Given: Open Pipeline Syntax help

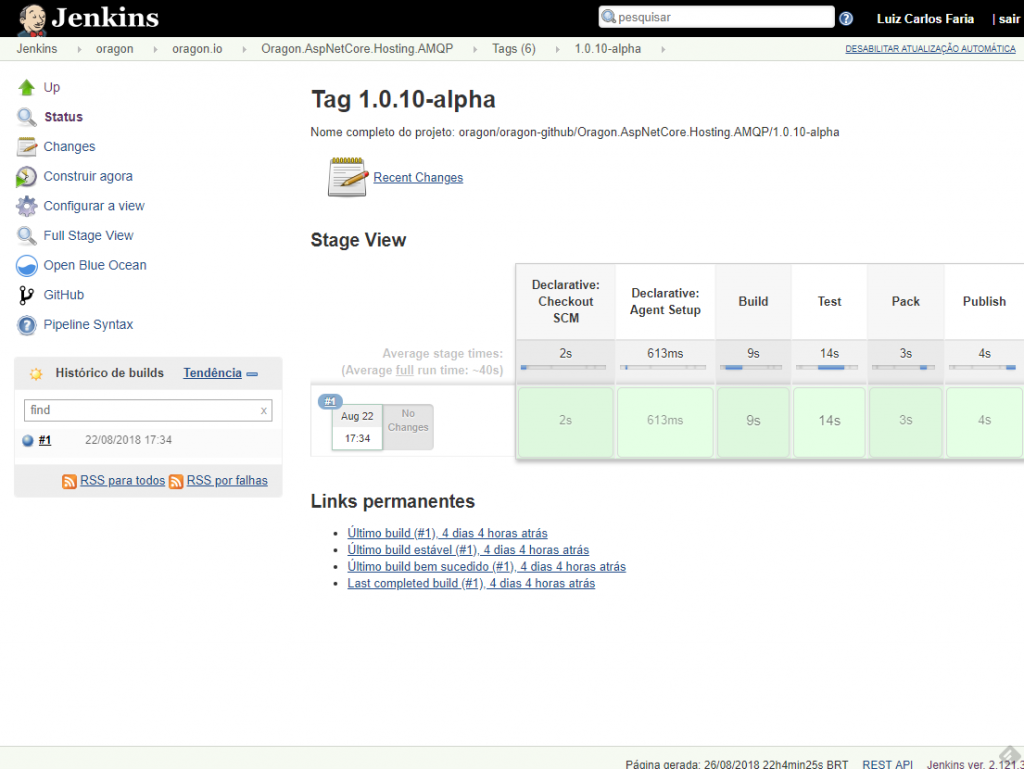Looking at the screenshot, I should [x=87, y=324].
